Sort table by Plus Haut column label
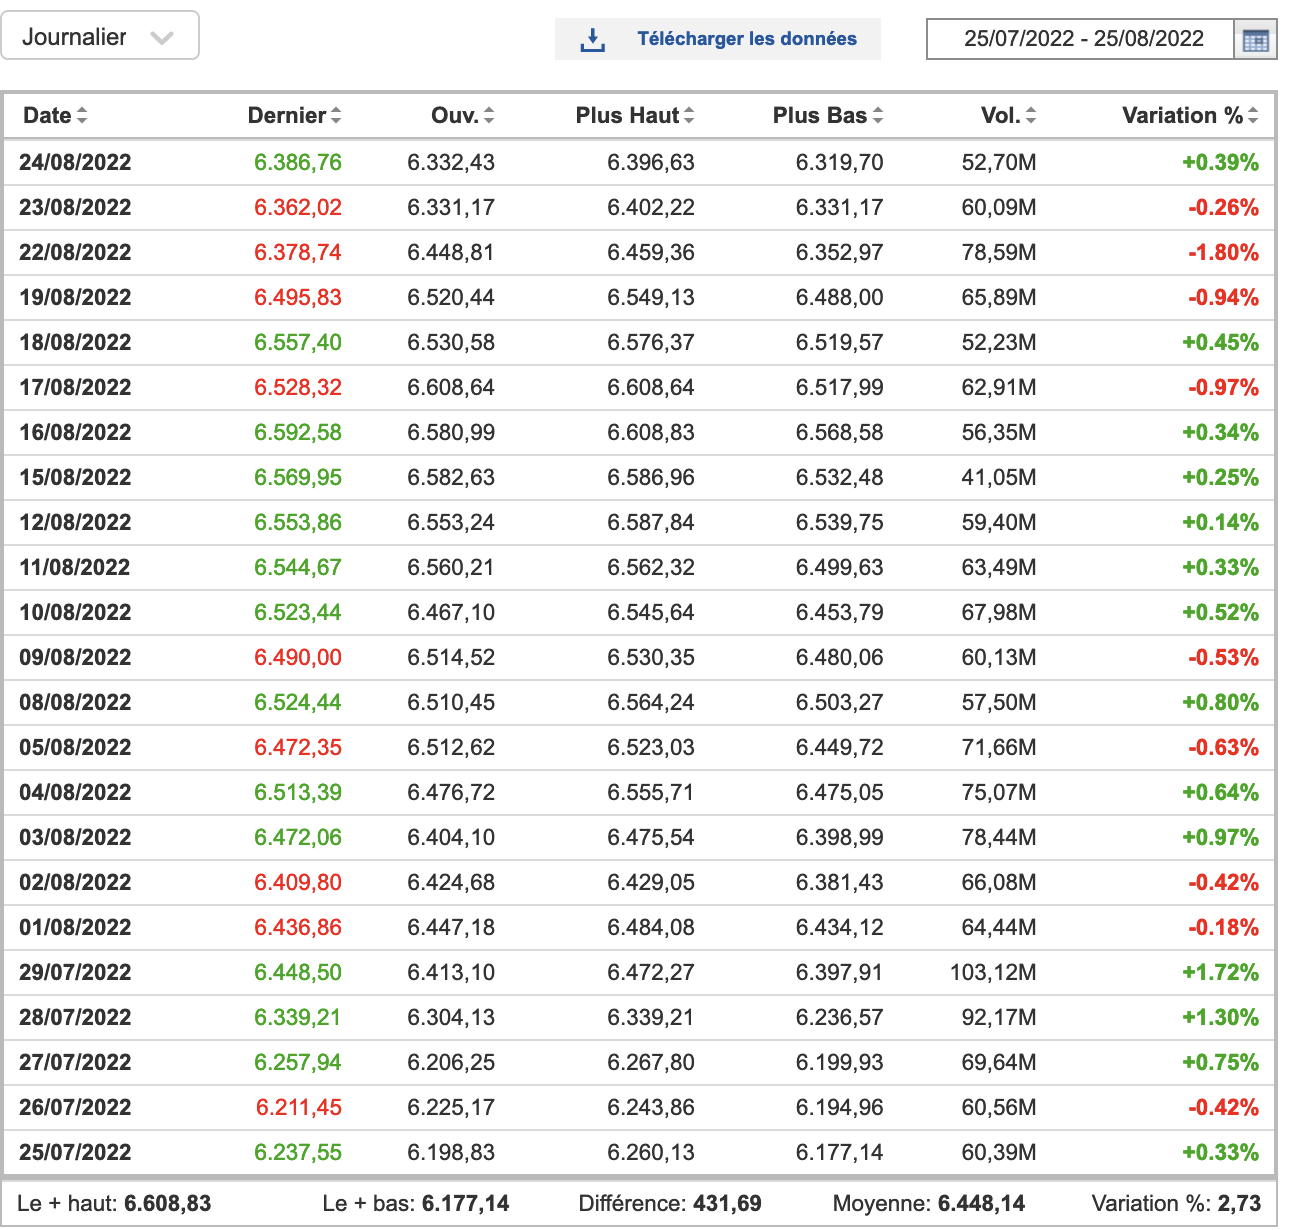The image size is (1302, 1230). tap(627, 116)
